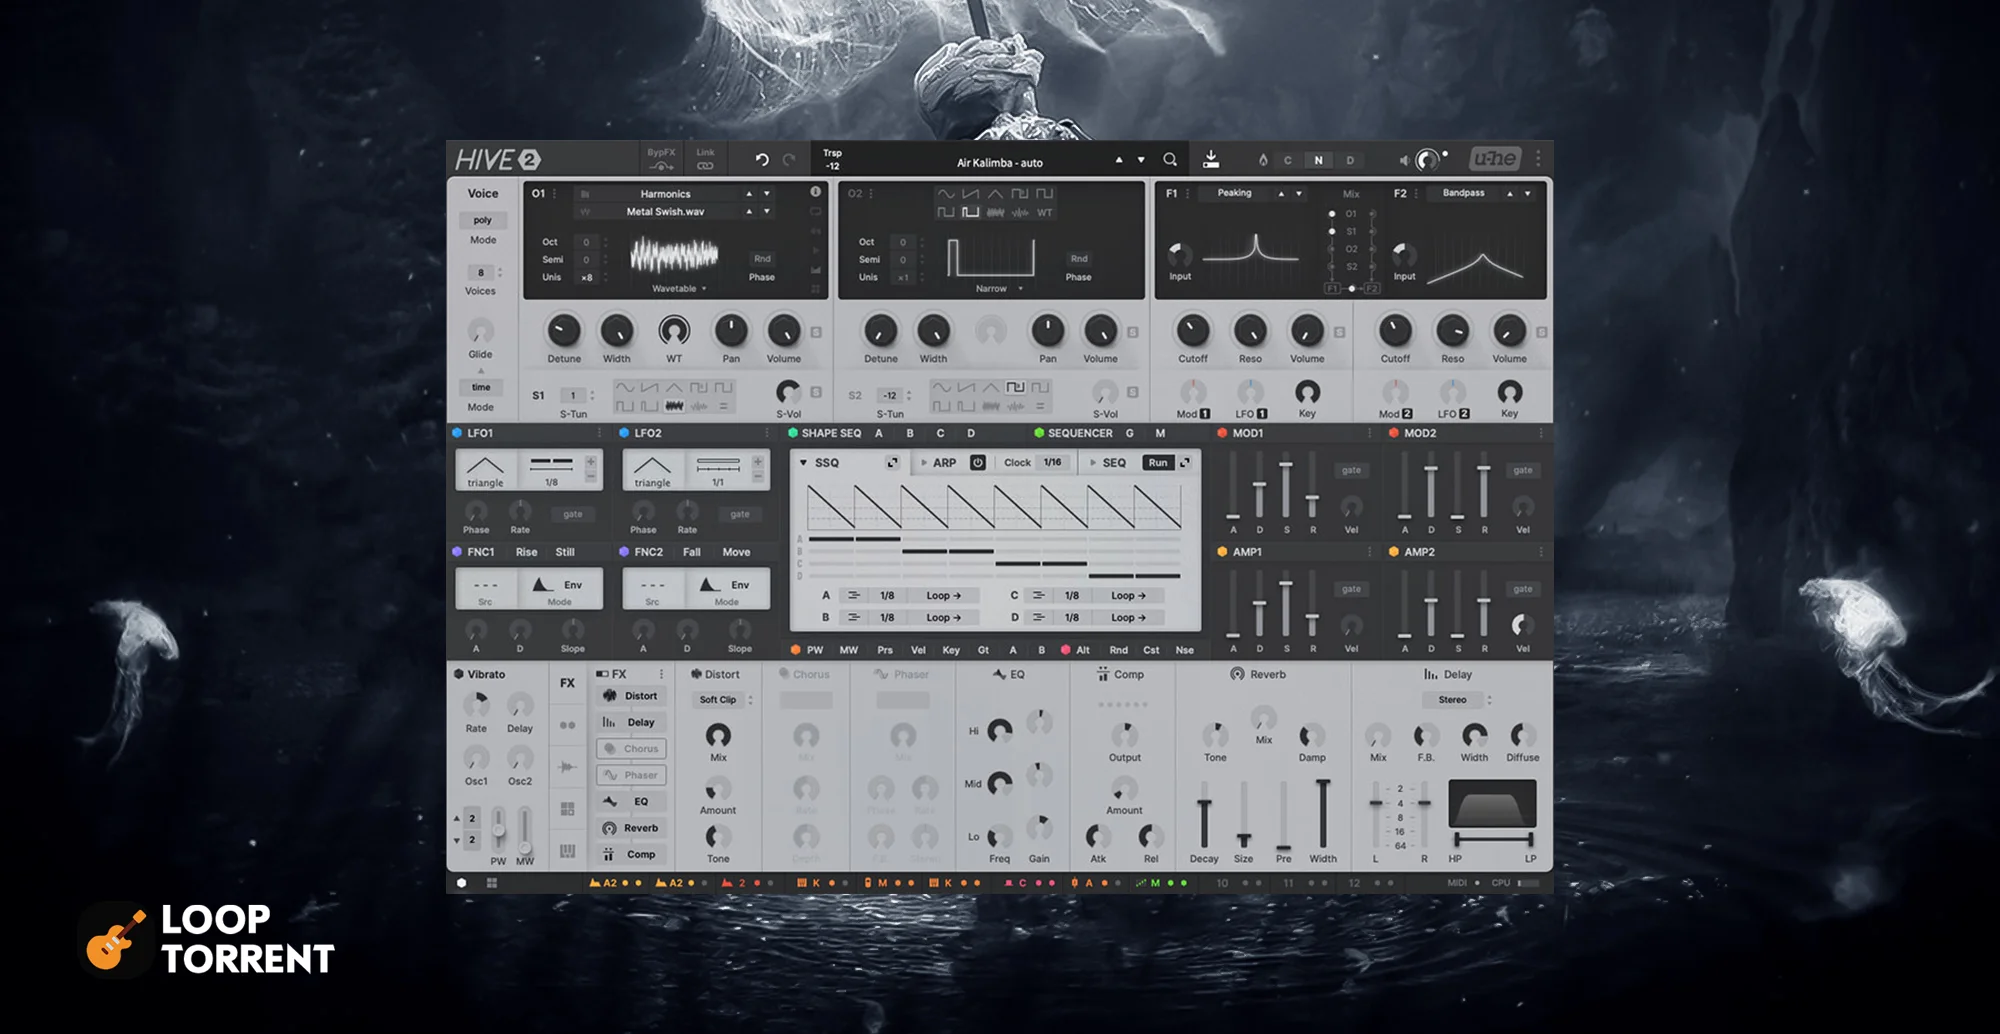Toggle the MOD1 gate button
This screenshot has width=2000, height=1034.
pos(1351,470)
